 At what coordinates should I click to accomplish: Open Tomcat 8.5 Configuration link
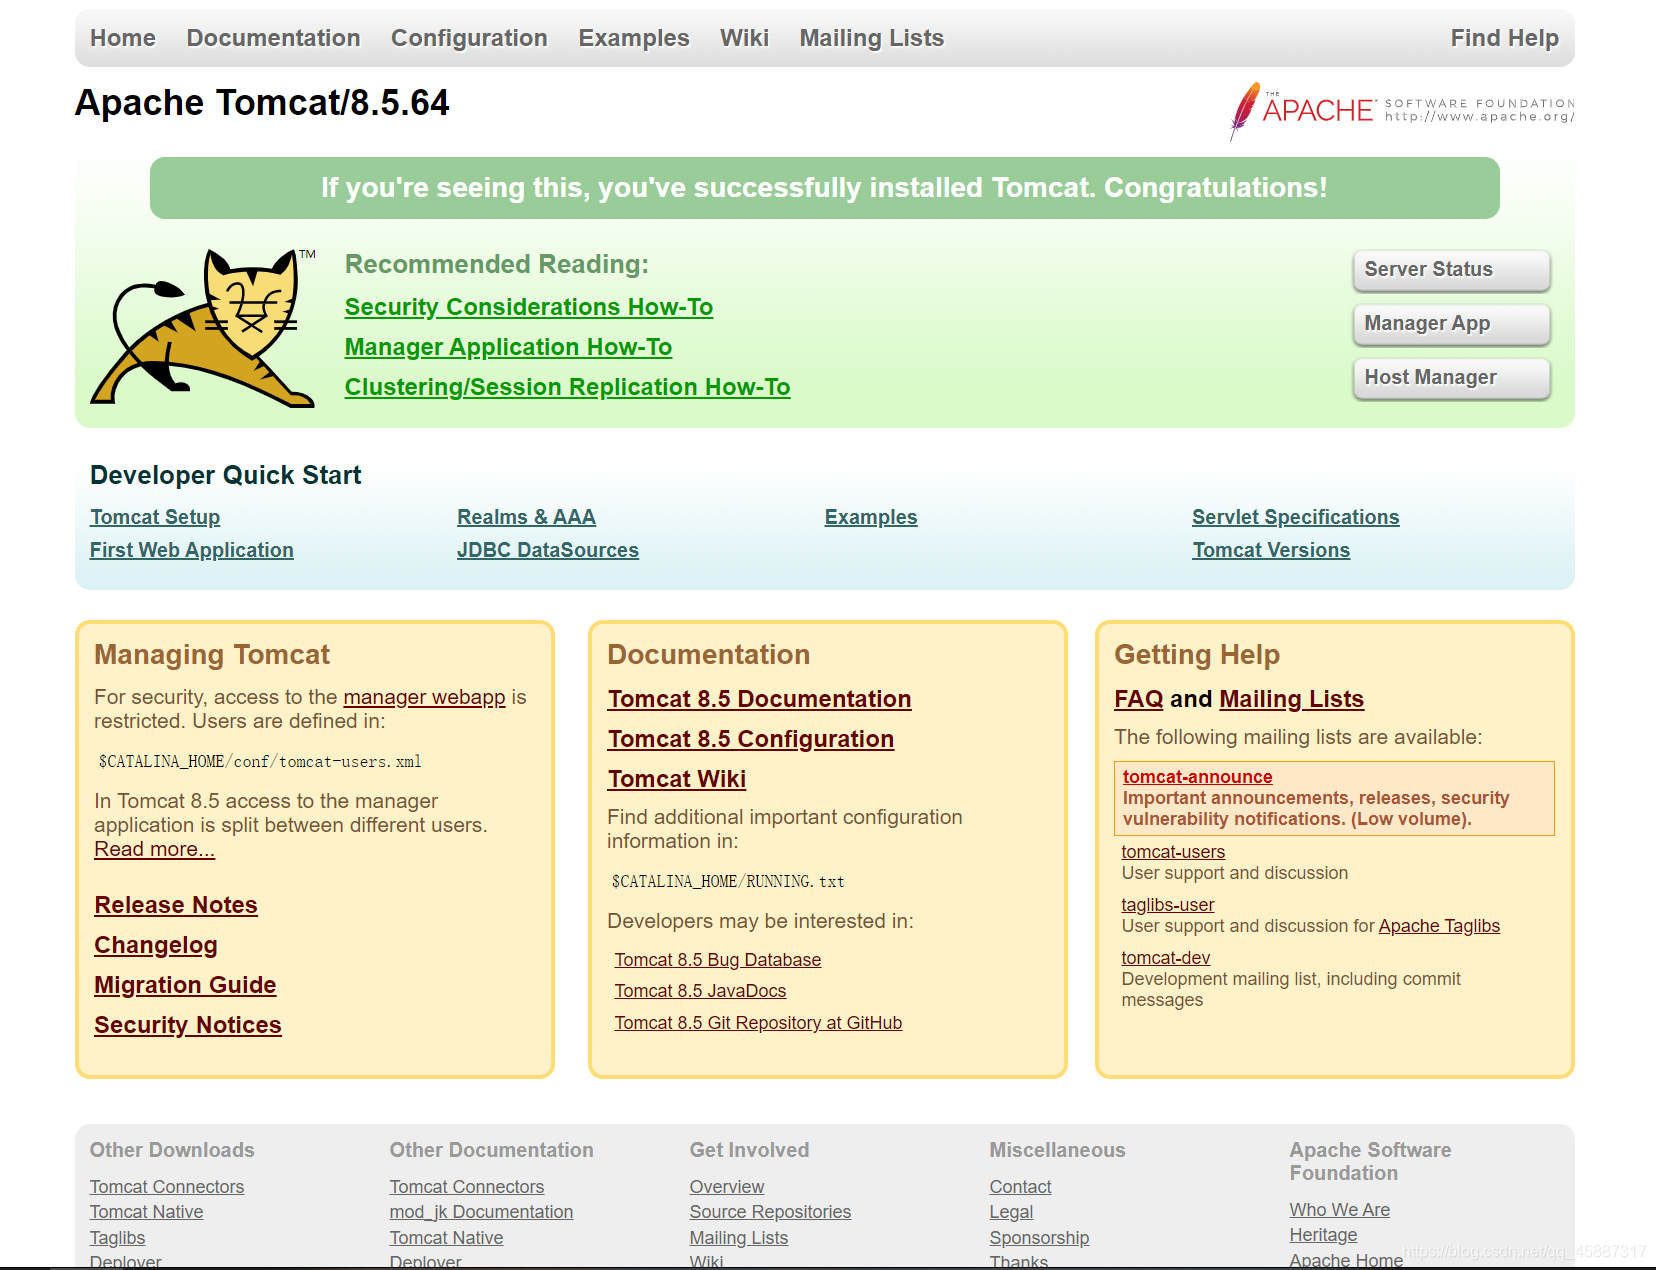click(751, 739)
